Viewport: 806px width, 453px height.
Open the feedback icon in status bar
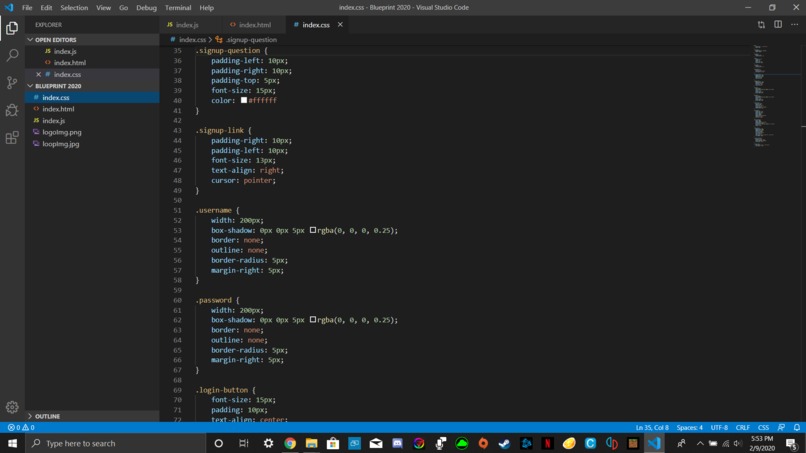point(781,427)
